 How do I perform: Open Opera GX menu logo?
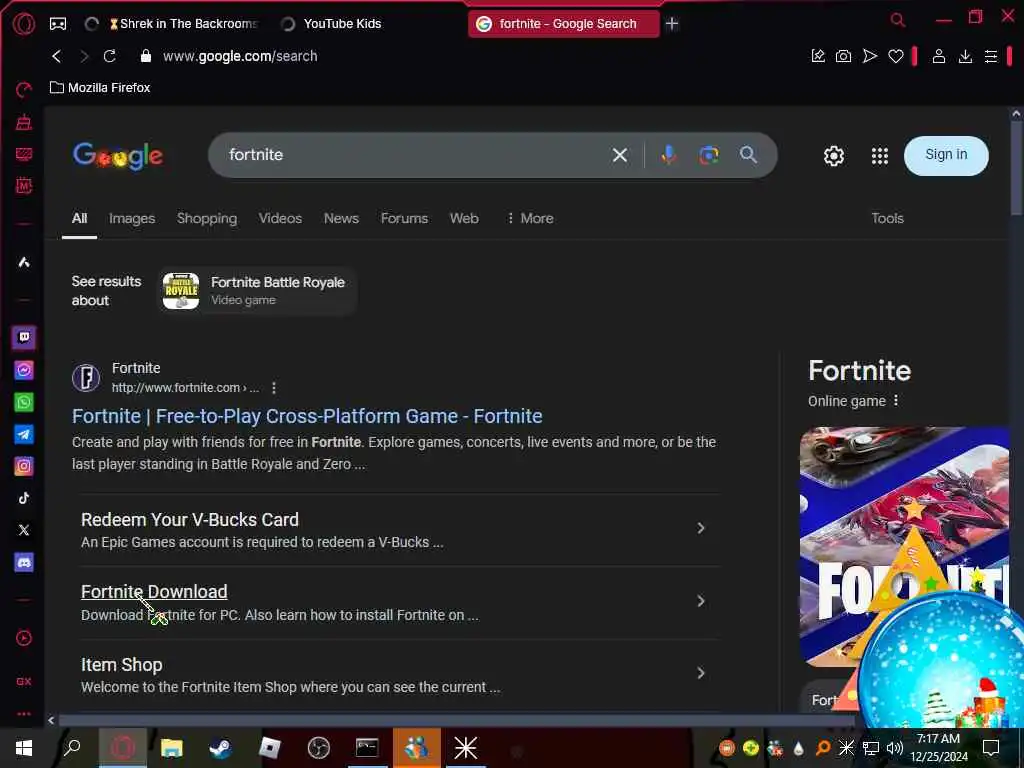point(24,24)
